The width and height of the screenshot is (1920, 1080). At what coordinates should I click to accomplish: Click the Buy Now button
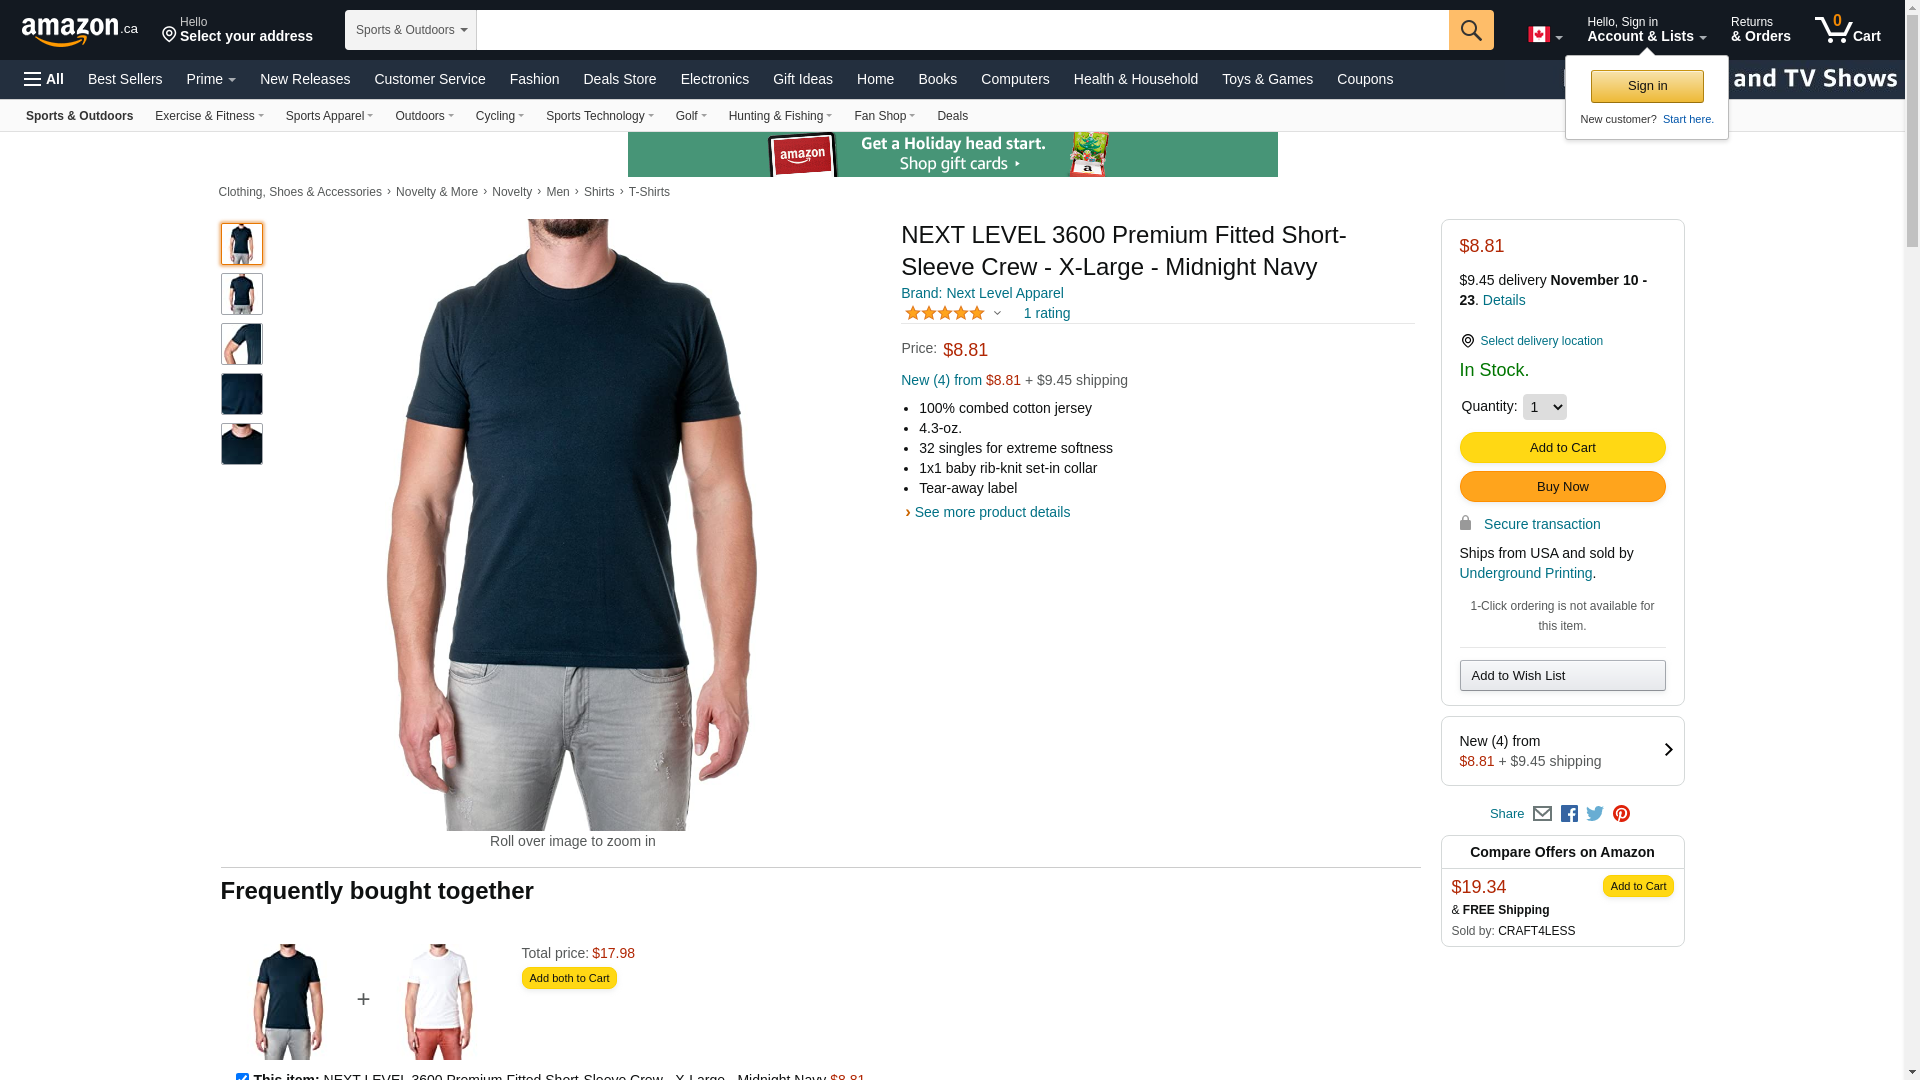coord(1562,487)
